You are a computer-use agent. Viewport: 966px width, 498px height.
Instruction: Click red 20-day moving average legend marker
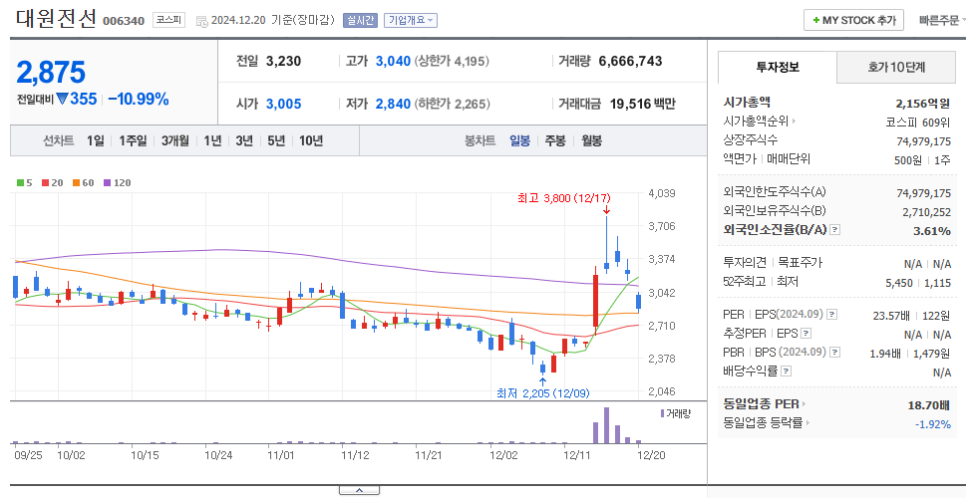coord(45,183)
